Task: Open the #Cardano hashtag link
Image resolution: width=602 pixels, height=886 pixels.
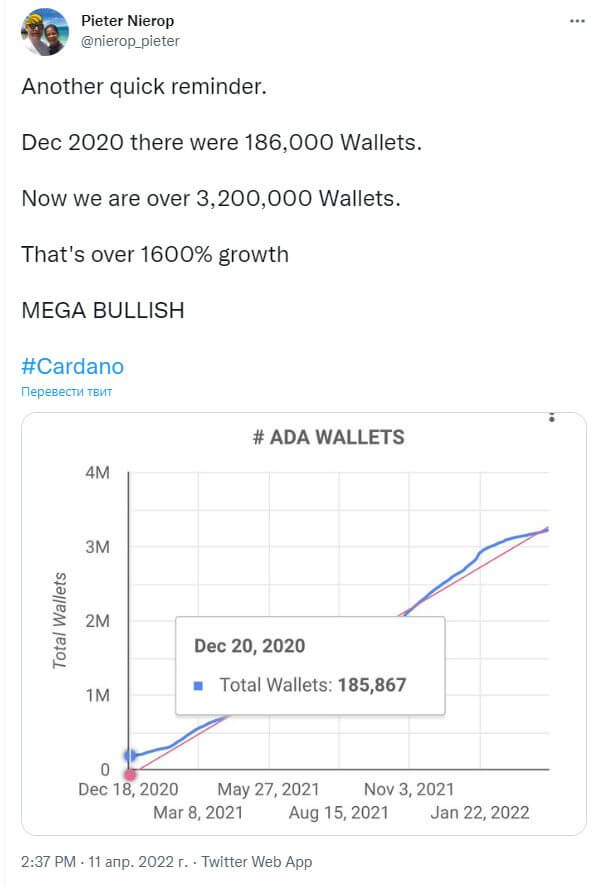Action: pyautogui.click(x=72, y=366)
